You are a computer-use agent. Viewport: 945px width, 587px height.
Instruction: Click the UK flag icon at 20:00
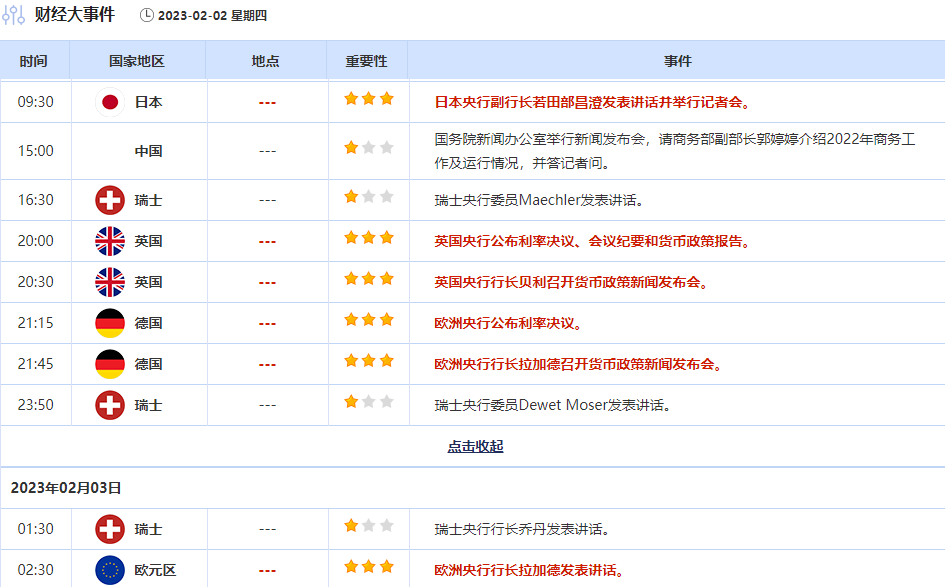[x=110, y=241]
